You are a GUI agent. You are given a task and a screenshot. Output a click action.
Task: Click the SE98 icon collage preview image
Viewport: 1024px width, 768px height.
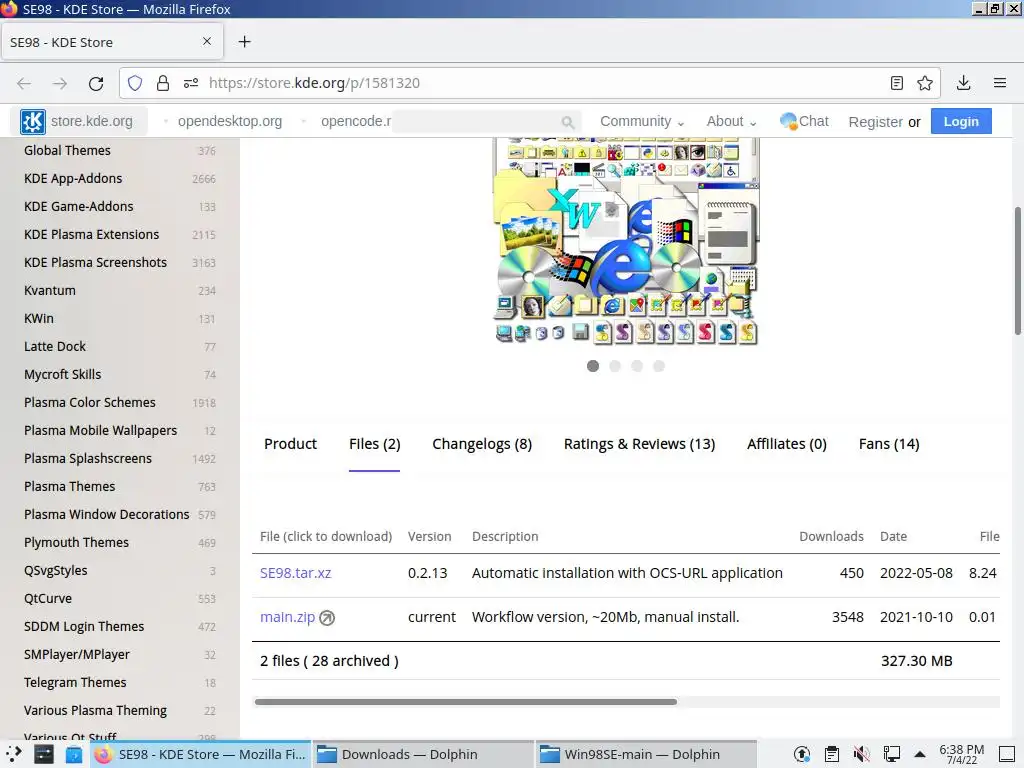[x=626, y=241]
